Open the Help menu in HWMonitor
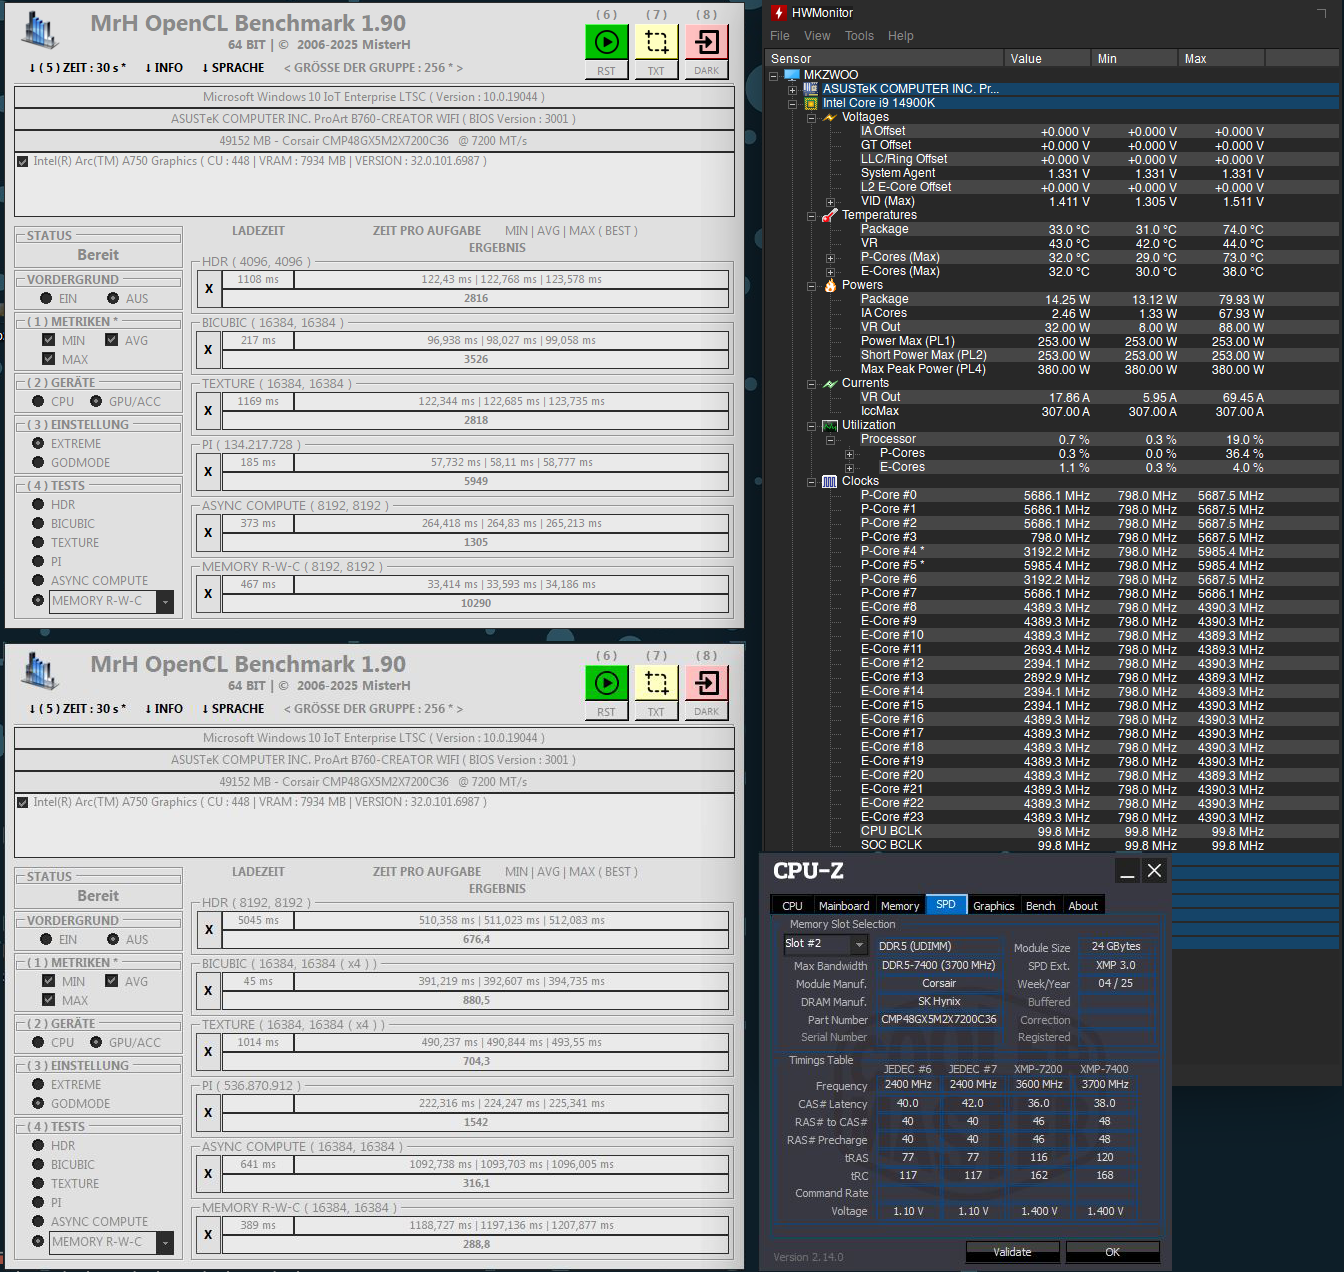Viewport: 1344px width, 1272px height. [x=901, y=36]
